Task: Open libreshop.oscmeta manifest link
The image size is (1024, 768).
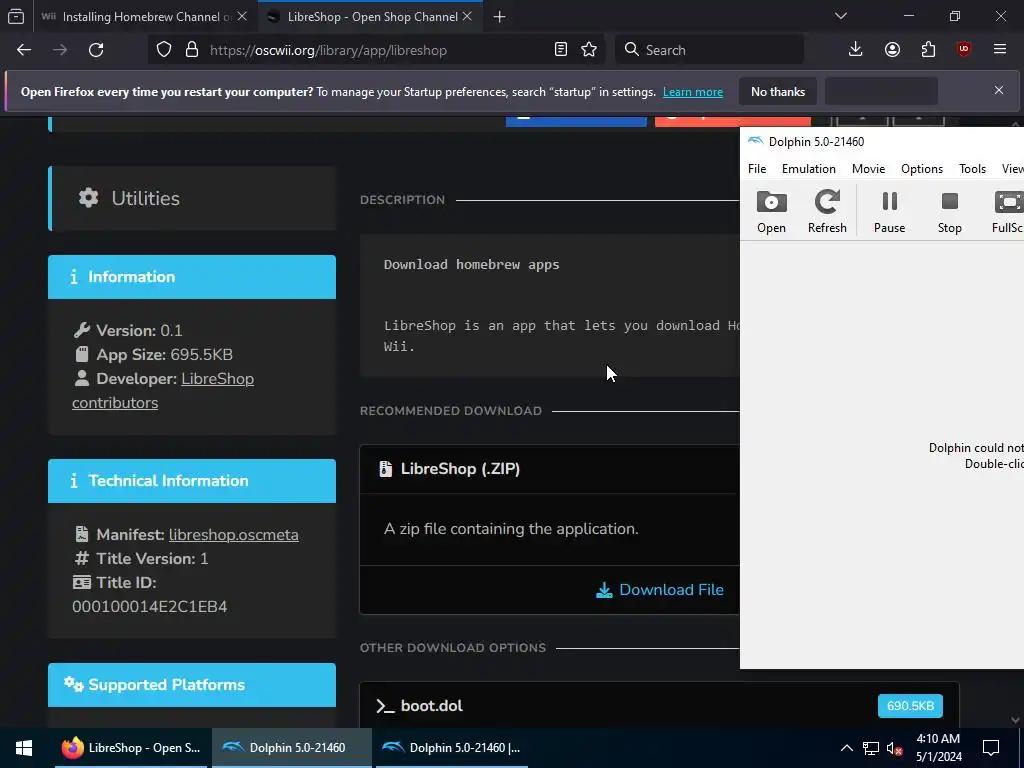Action: [x=233, y=535]
